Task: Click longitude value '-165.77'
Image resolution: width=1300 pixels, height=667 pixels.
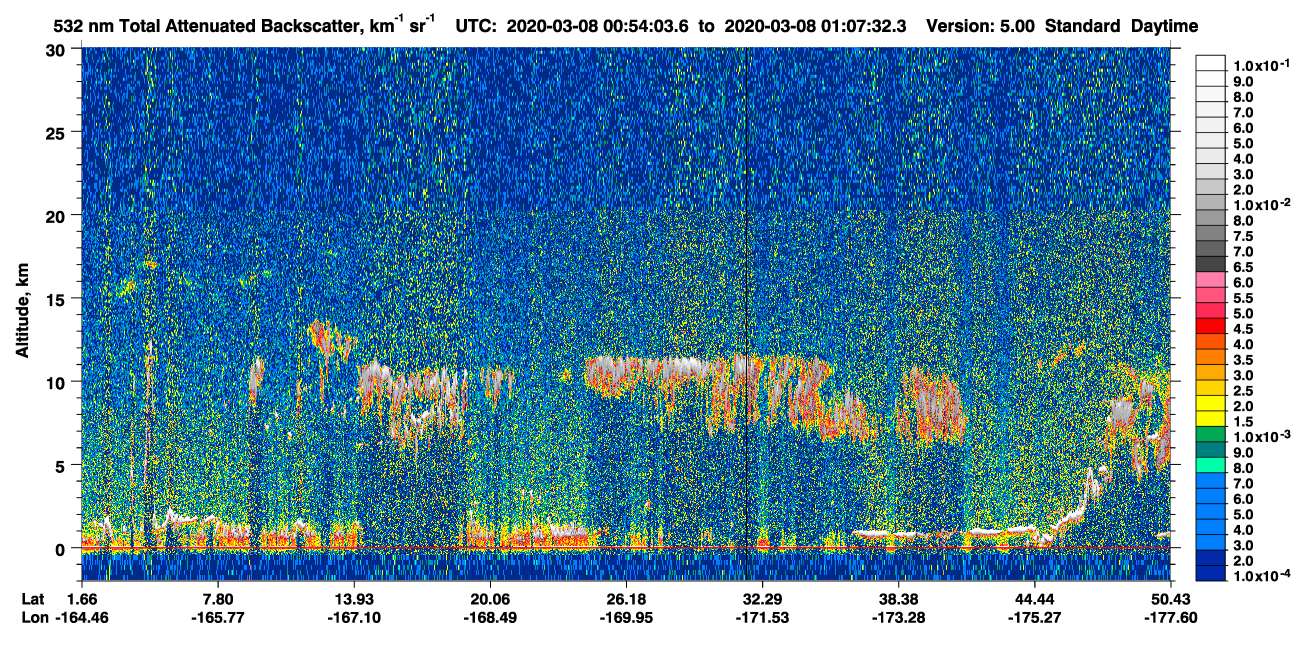Action: click(x=218, y=617)
